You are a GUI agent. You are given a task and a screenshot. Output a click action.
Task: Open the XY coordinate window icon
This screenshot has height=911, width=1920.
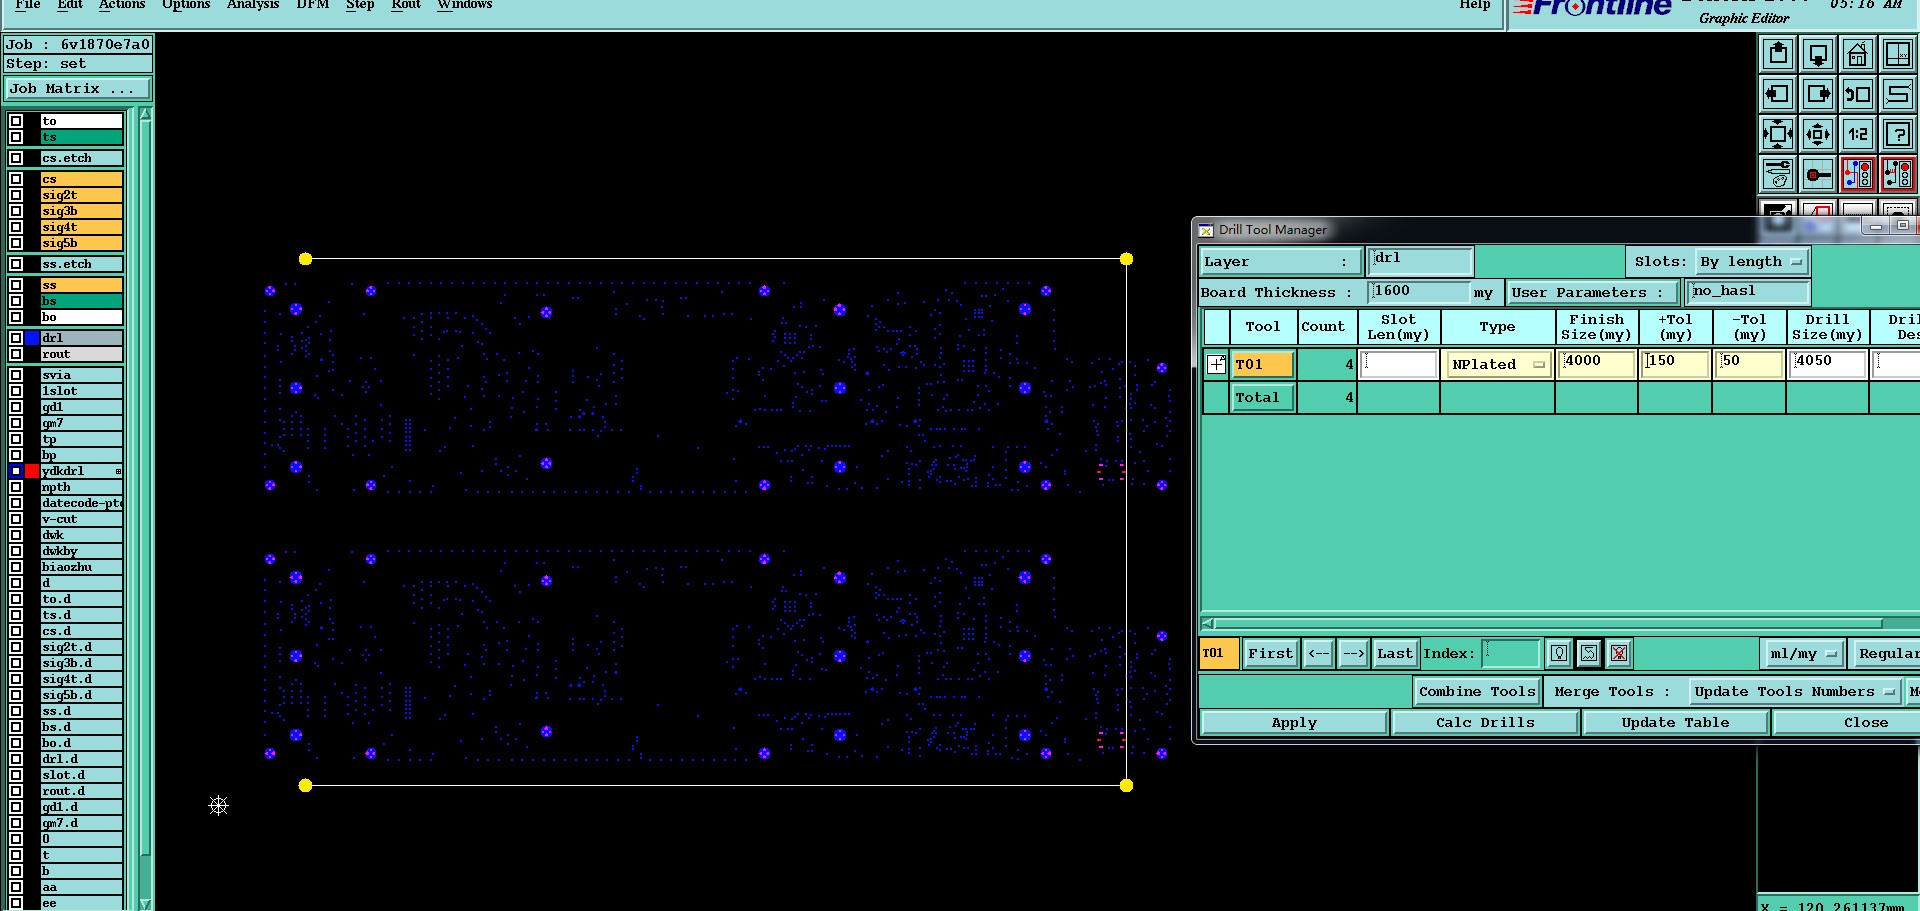click(x=1897, y=54)
